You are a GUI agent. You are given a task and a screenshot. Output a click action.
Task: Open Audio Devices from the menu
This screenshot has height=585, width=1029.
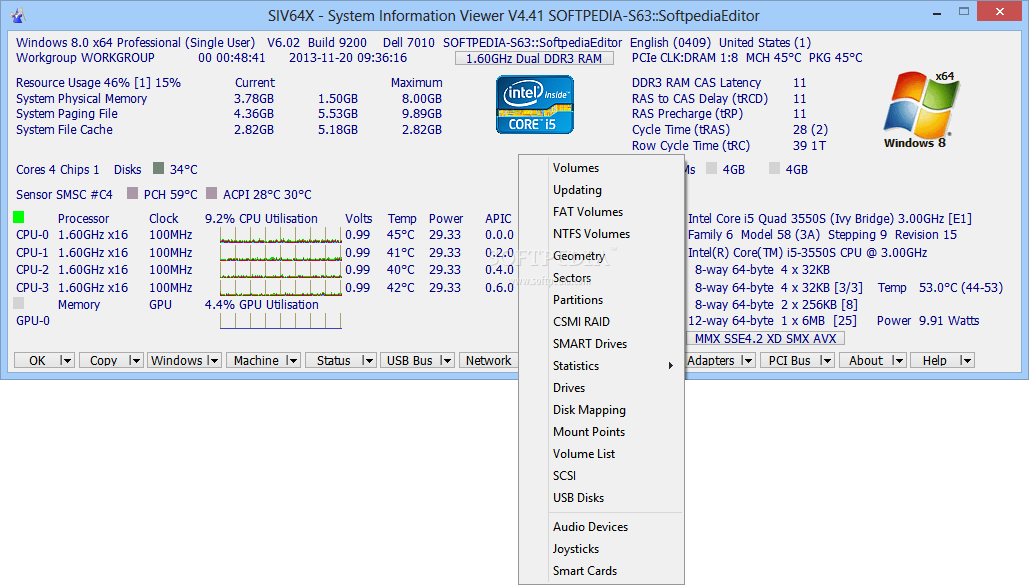[x=601, y=527]
